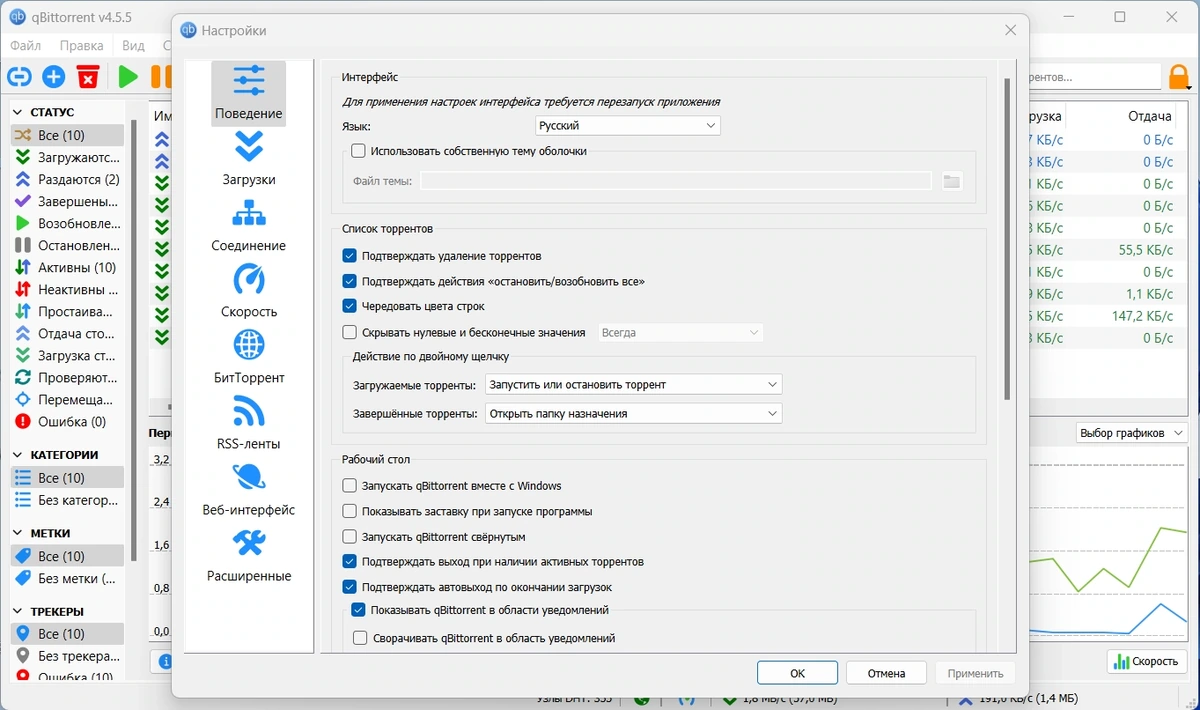1200x710 pixels.
Task: Select the Без трекера filter
Action: [x=67, y=656]
